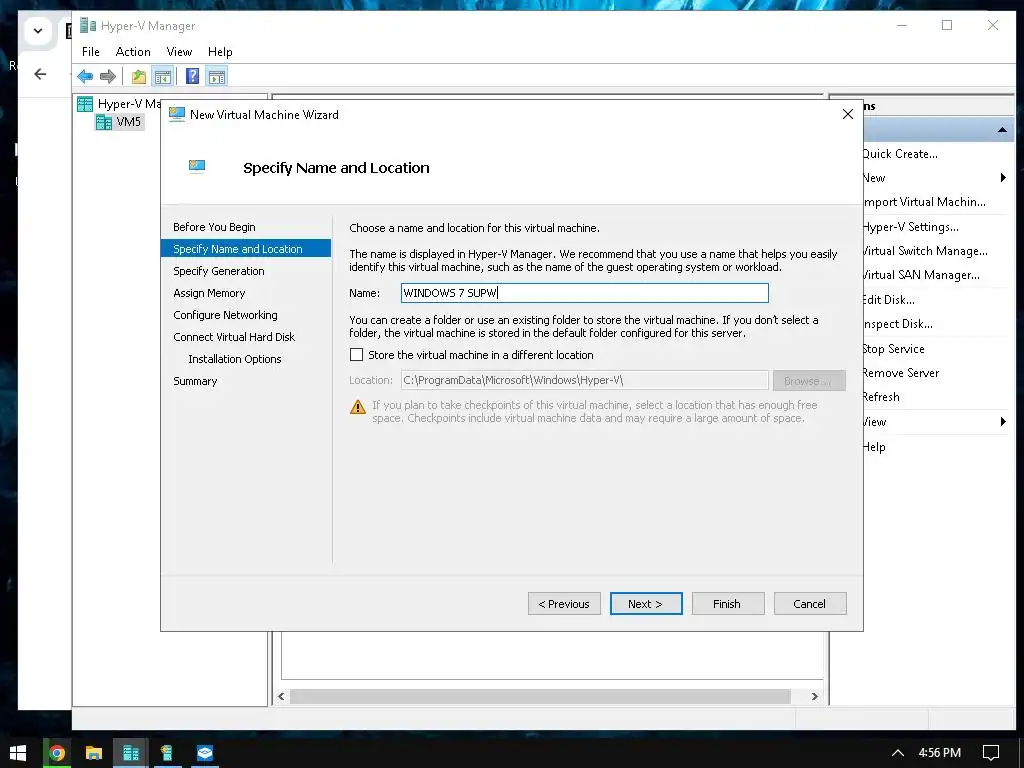
Task: Open File Explorer from the taskbar
Action: pos(93,753)
